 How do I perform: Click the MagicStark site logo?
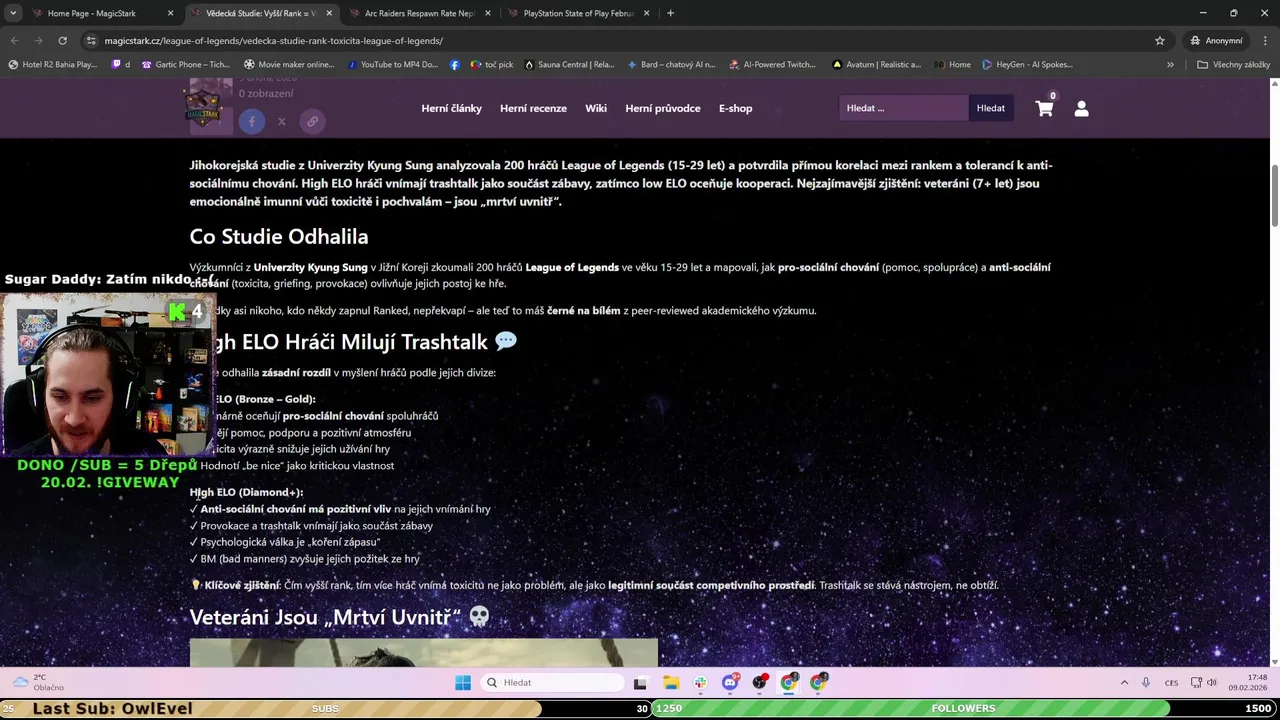[203, 108]
